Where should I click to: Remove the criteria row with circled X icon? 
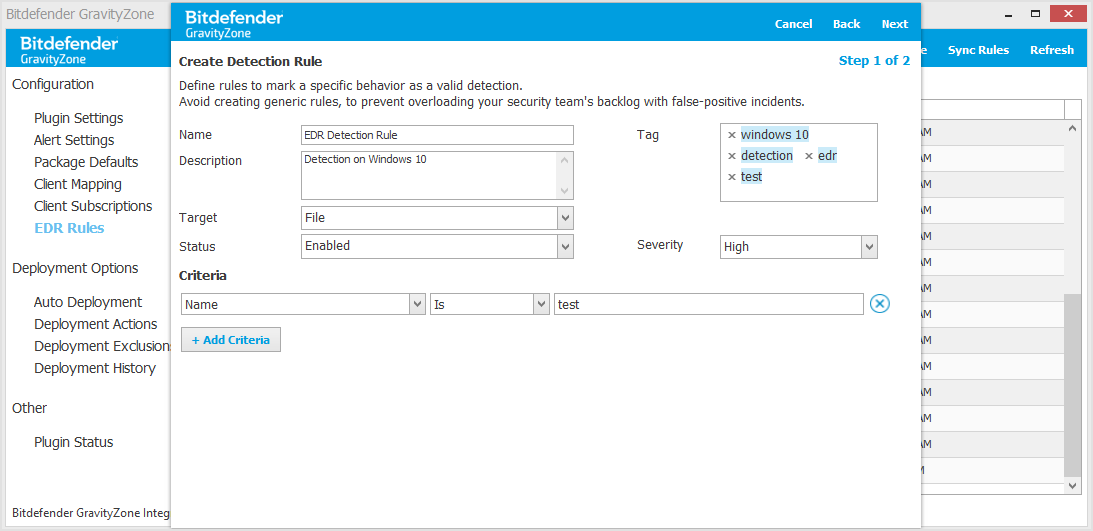click(x=879, y=304)
